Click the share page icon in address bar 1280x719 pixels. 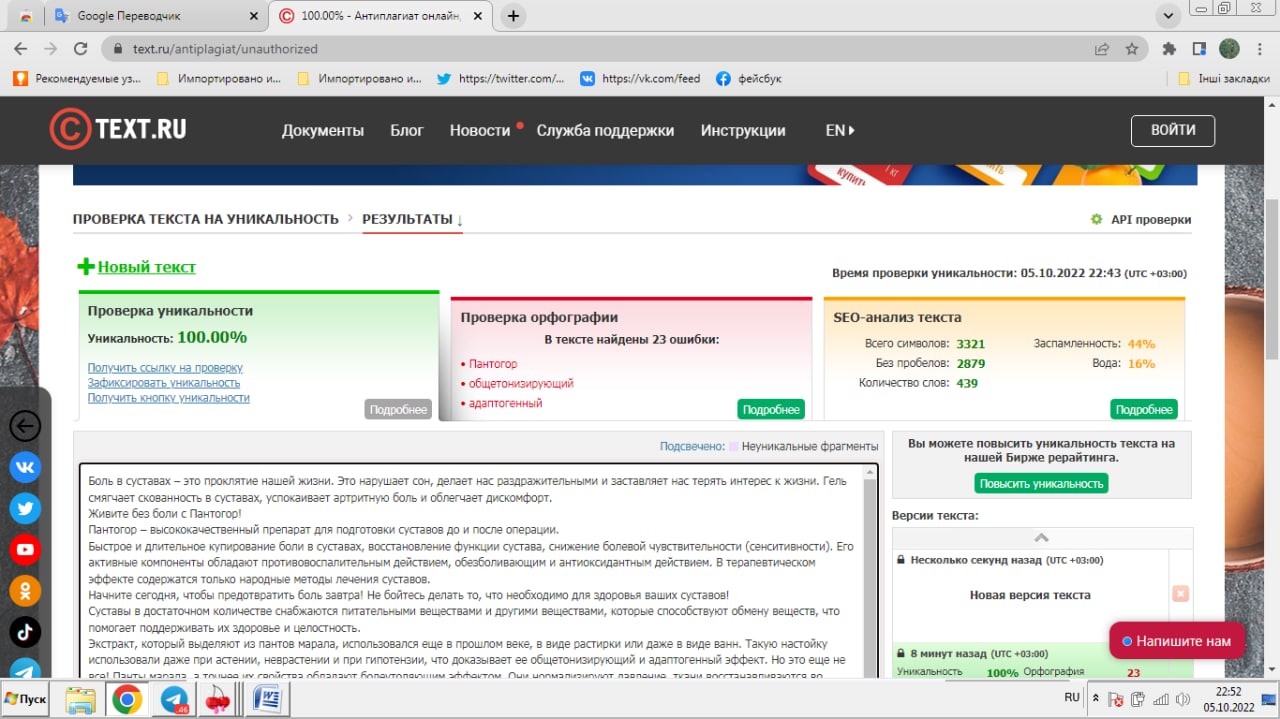[x=1102, y=48]
